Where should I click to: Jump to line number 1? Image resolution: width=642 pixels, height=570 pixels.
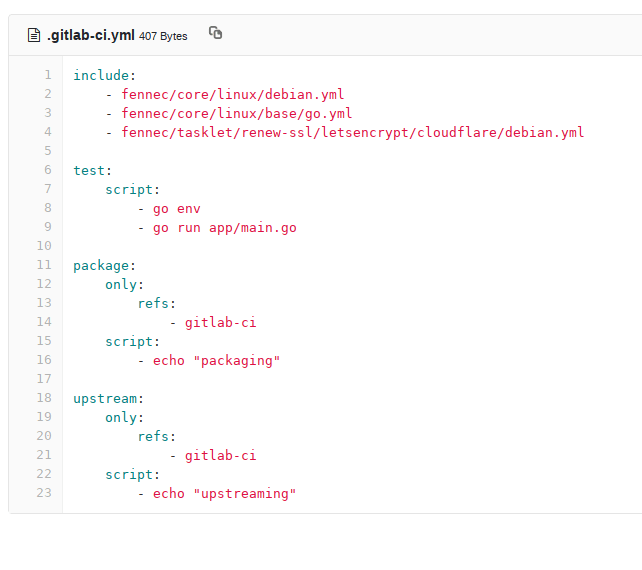(48, 75)
